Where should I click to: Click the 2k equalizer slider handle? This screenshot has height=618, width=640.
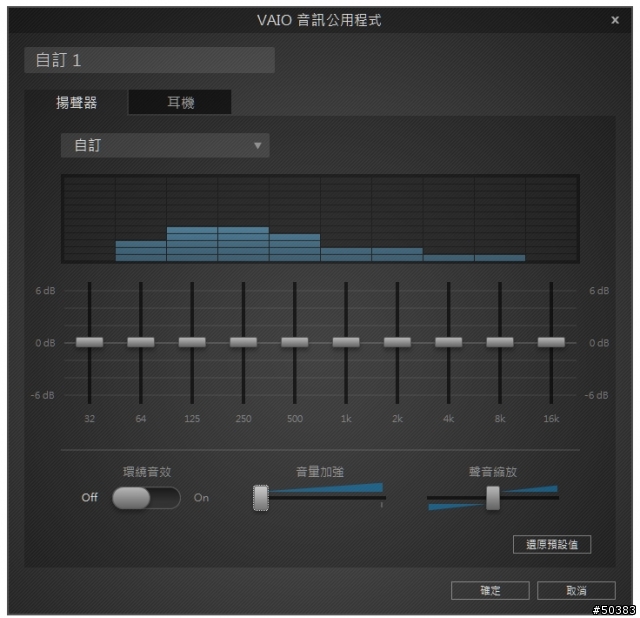397,342
